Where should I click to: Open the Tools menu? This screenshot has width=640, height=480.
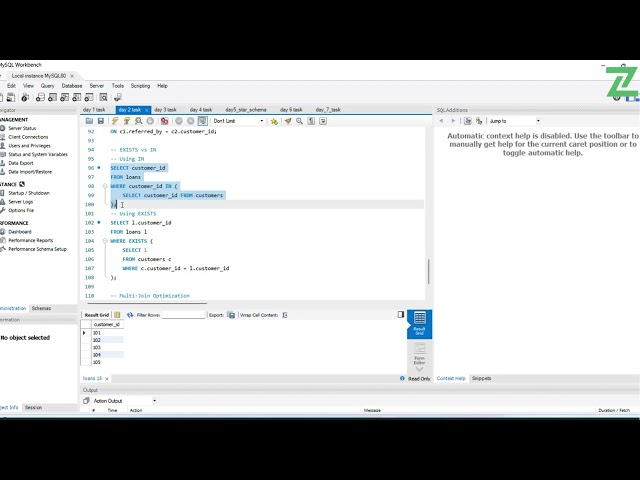118,86
